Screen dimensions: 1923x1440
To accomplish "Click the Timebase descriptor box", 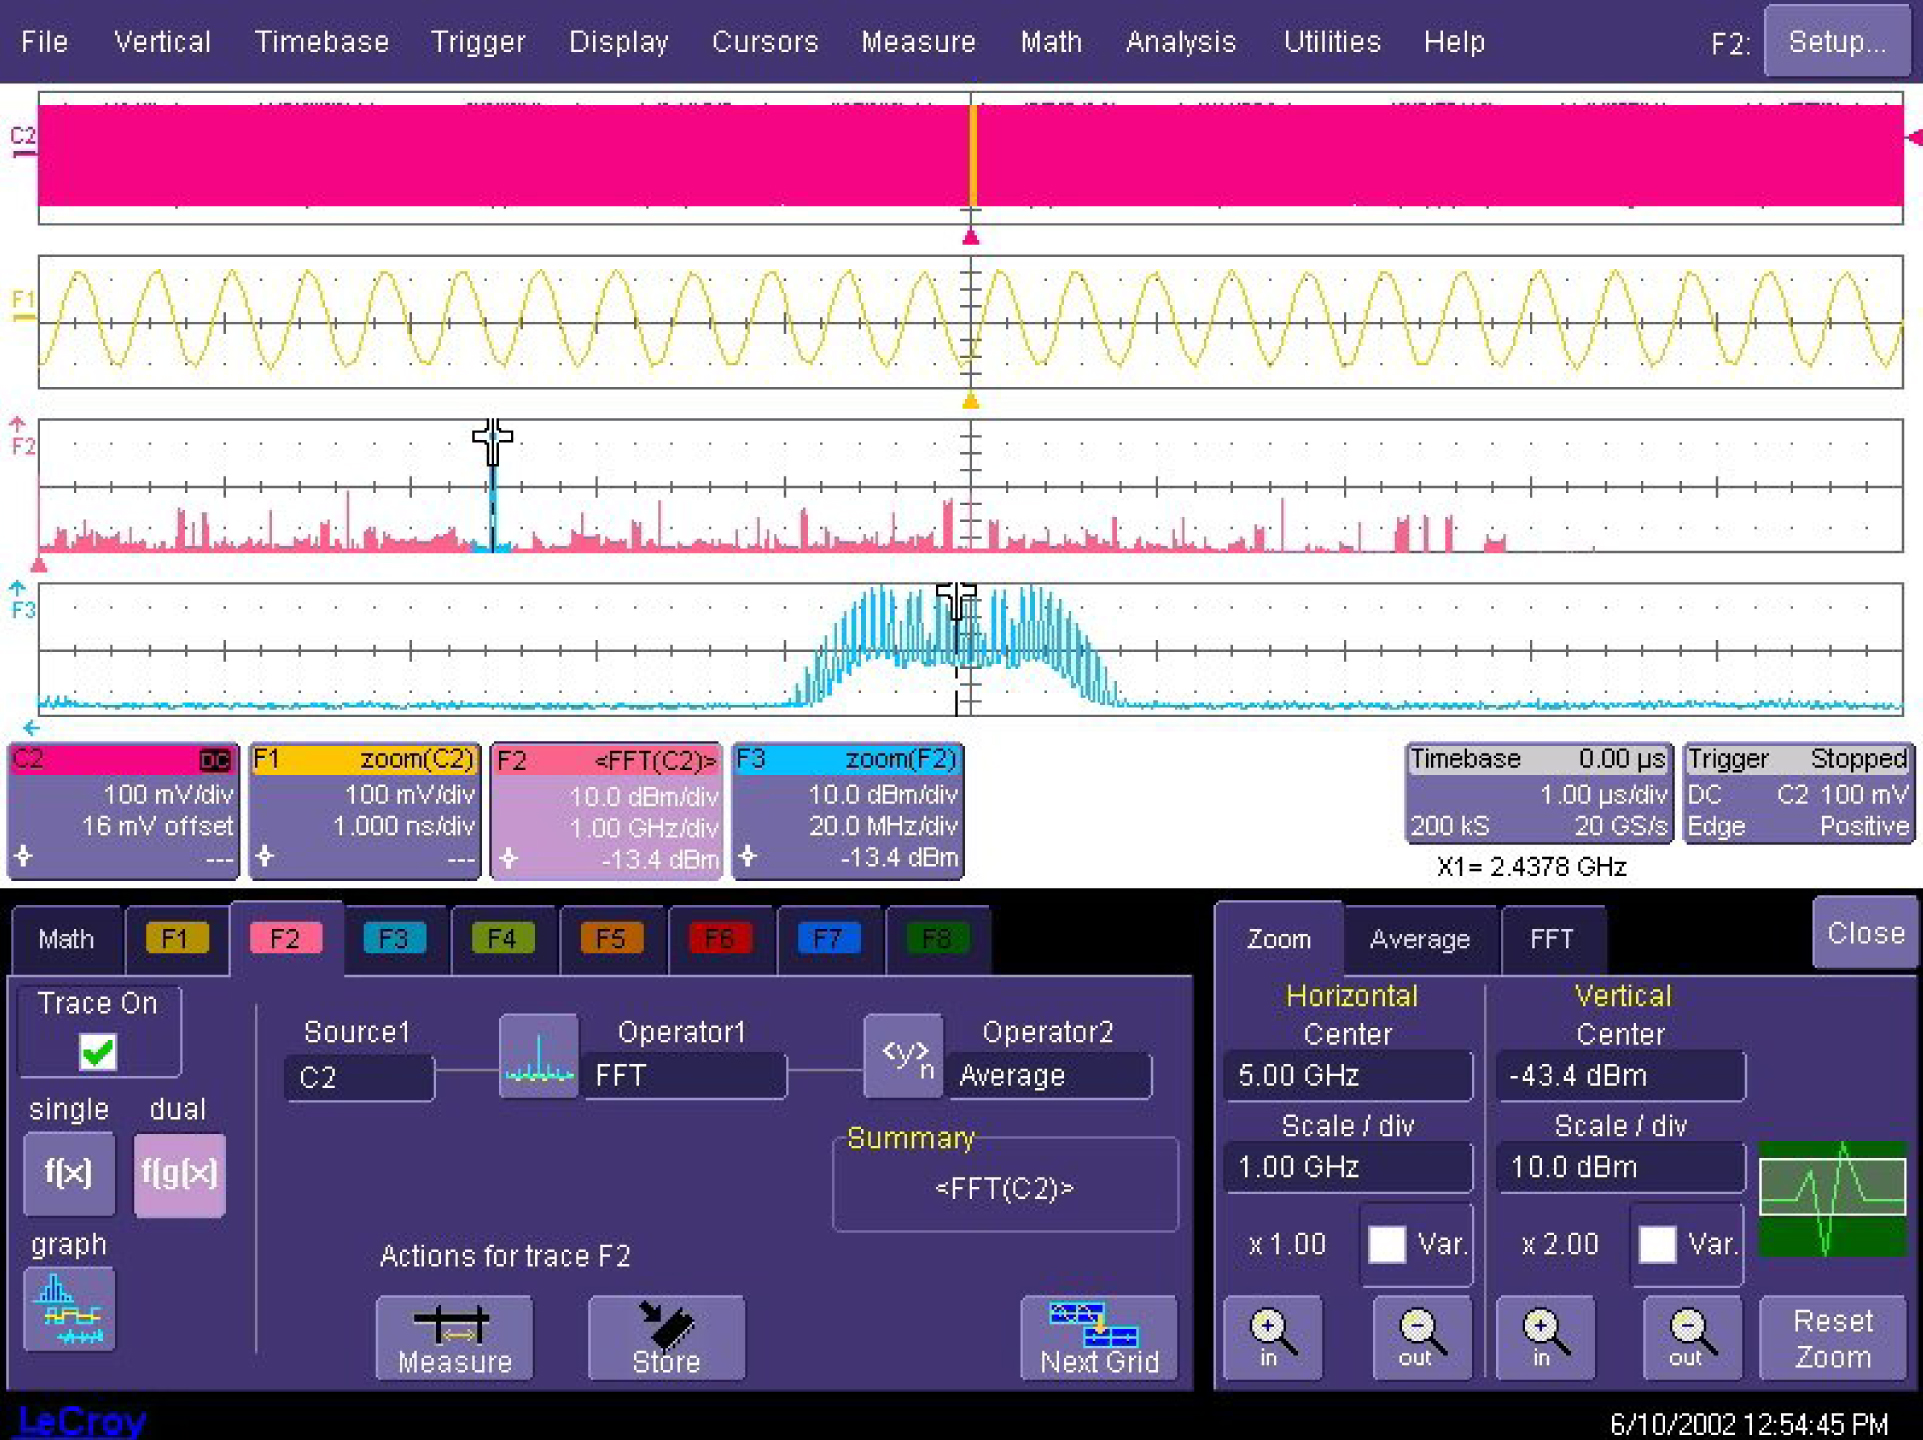I will coord(1539,793).
